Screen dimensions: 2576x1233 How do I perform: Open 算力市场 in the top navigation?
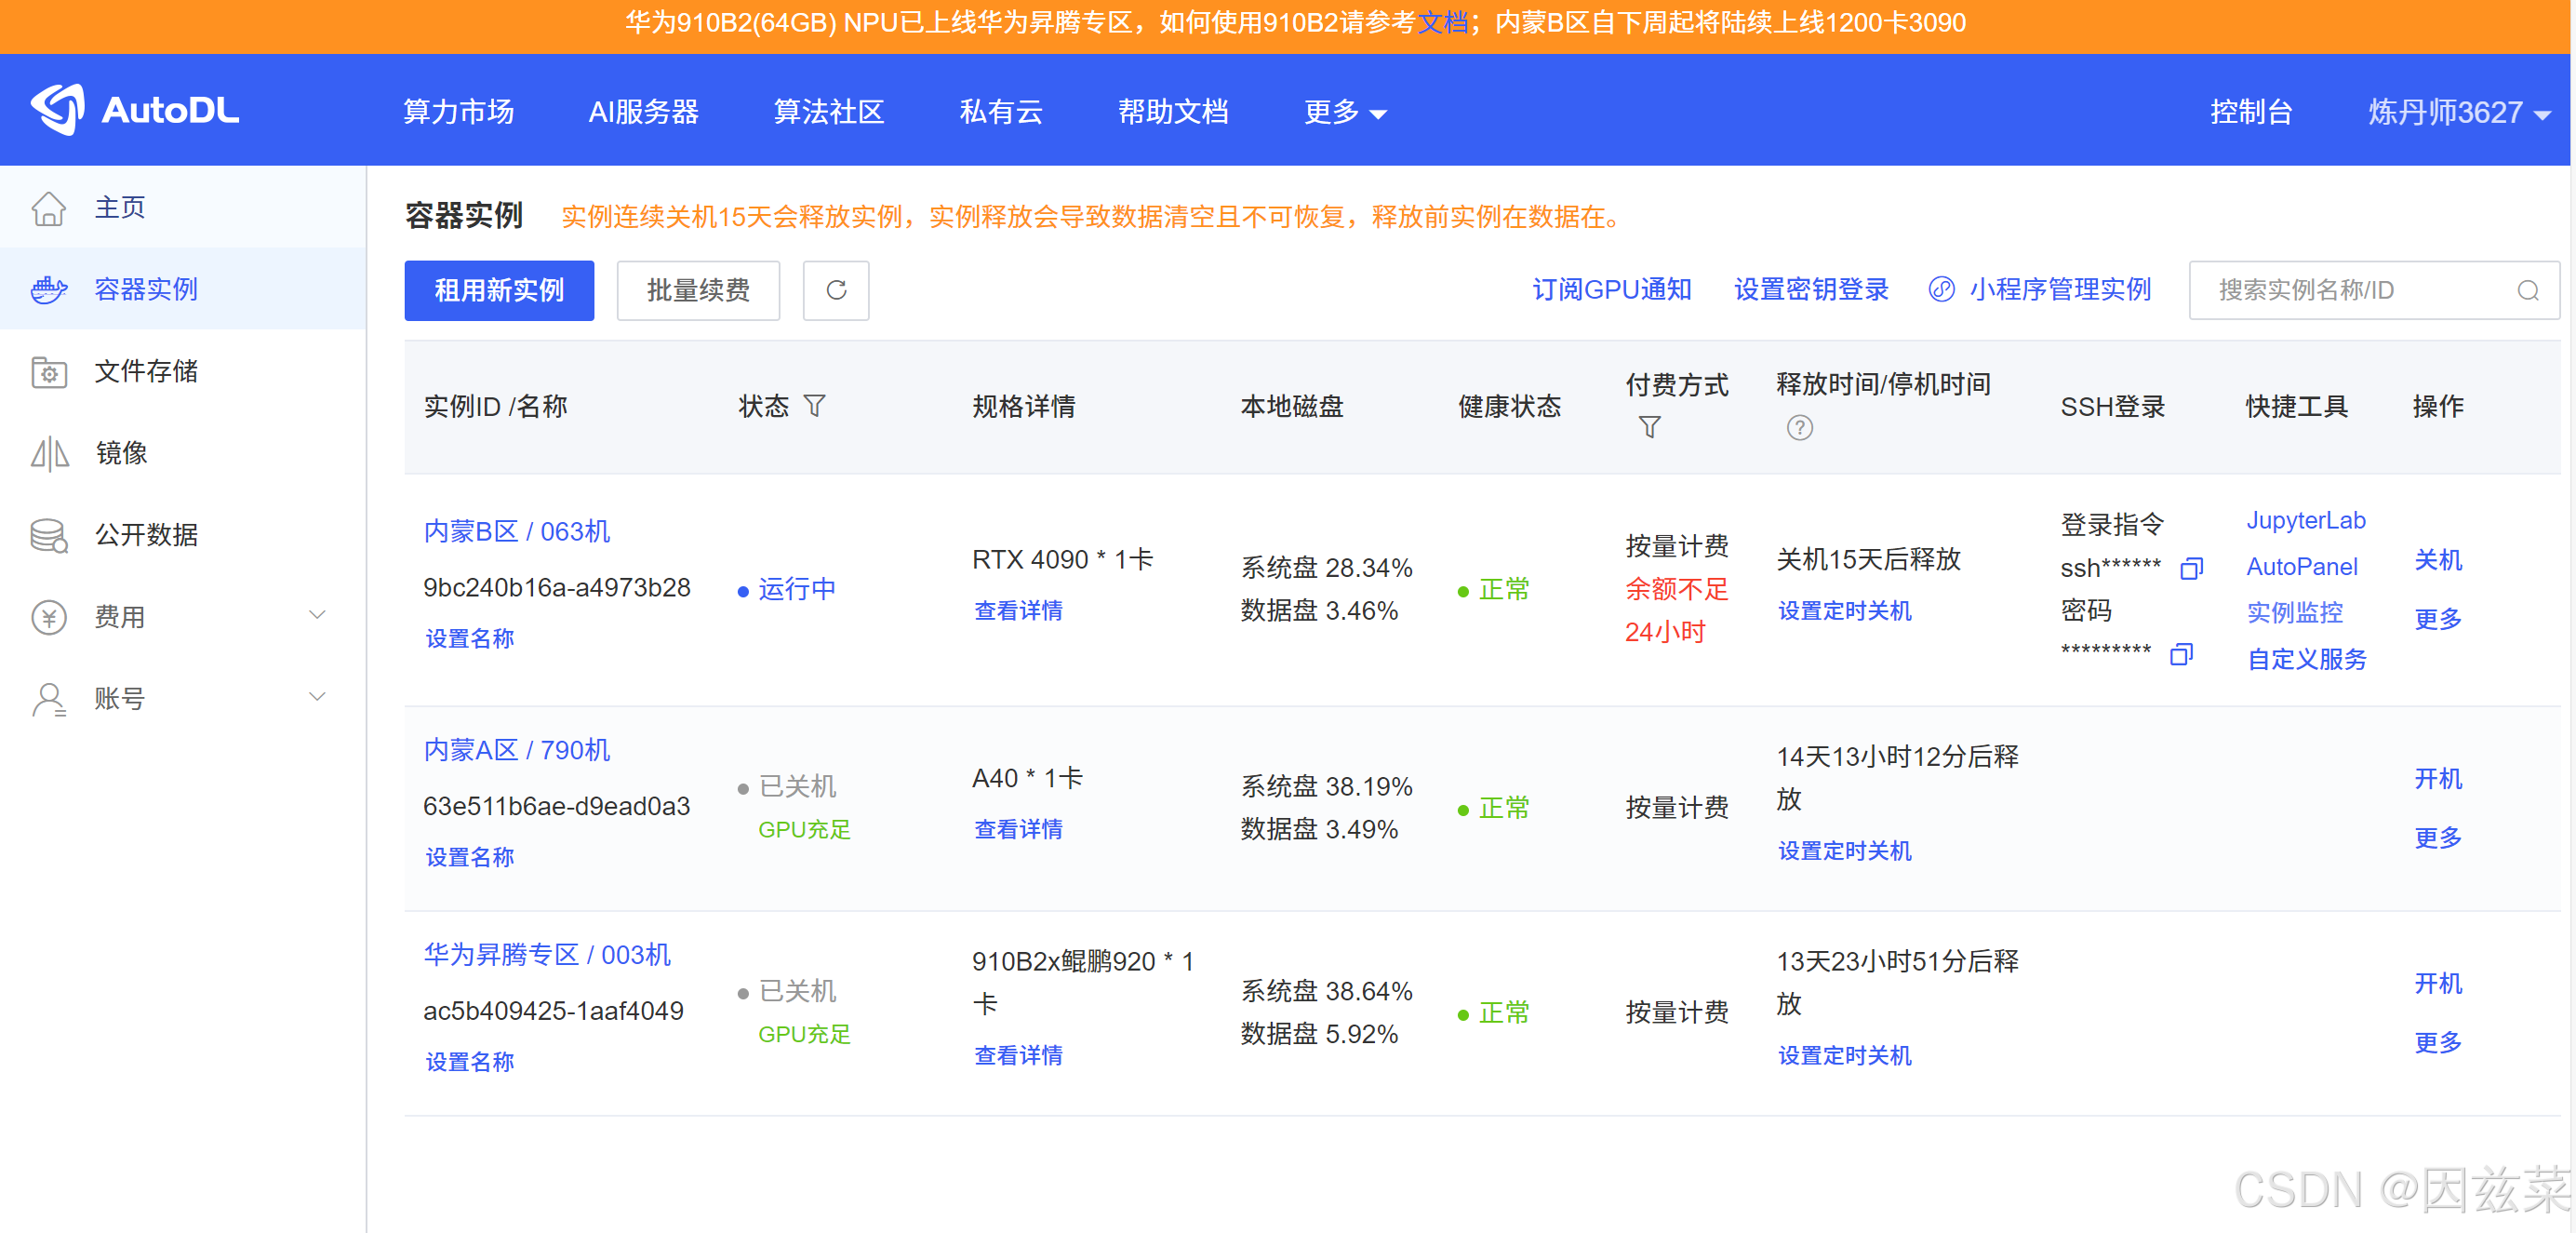458,112
